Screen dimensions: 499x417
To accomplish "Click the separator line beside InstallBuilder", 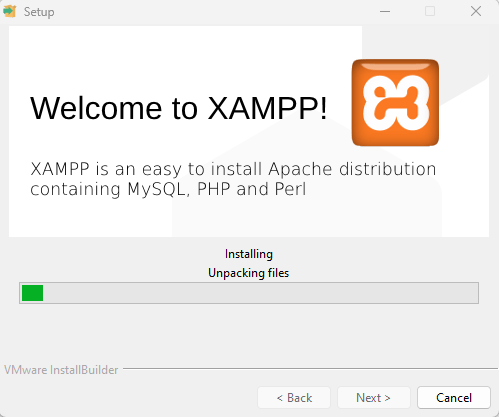I will [x=310, y=369].
